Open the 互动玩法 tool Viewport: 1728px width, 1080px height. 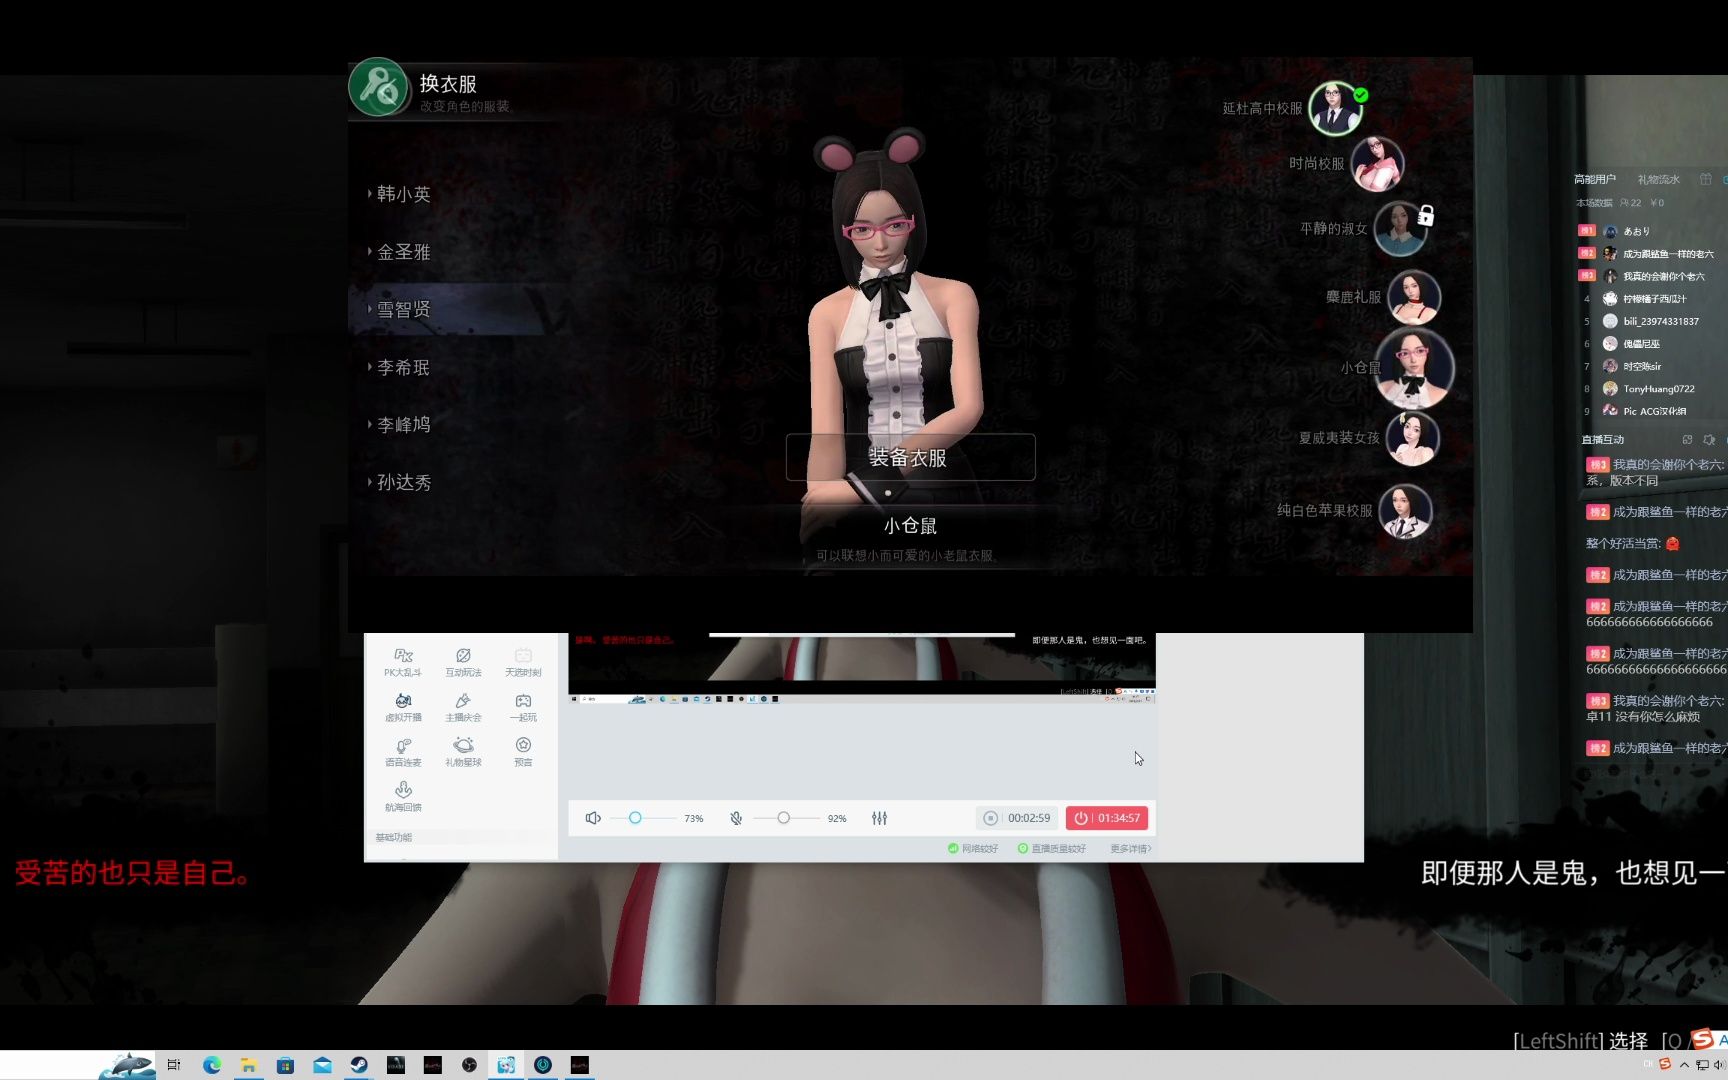pos(463,662)
